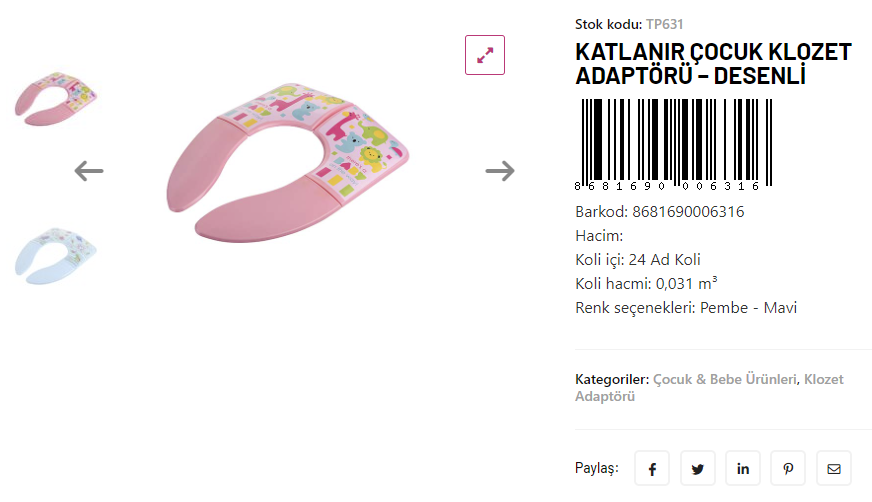Share product on LinkedIn
Image resolution: width=872 pixels, height=502 pixels.
click(x=743, y=468)
